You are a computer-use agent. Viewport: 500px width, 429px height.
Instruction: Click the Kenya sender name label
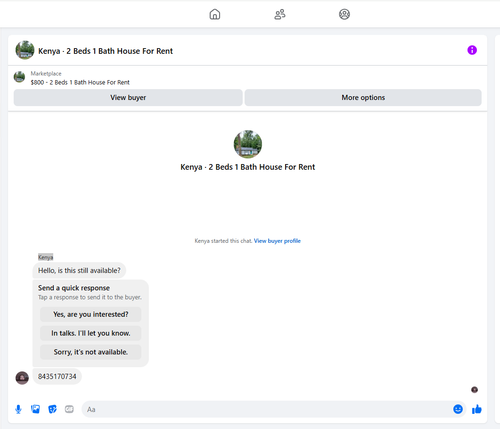point(45,257)
